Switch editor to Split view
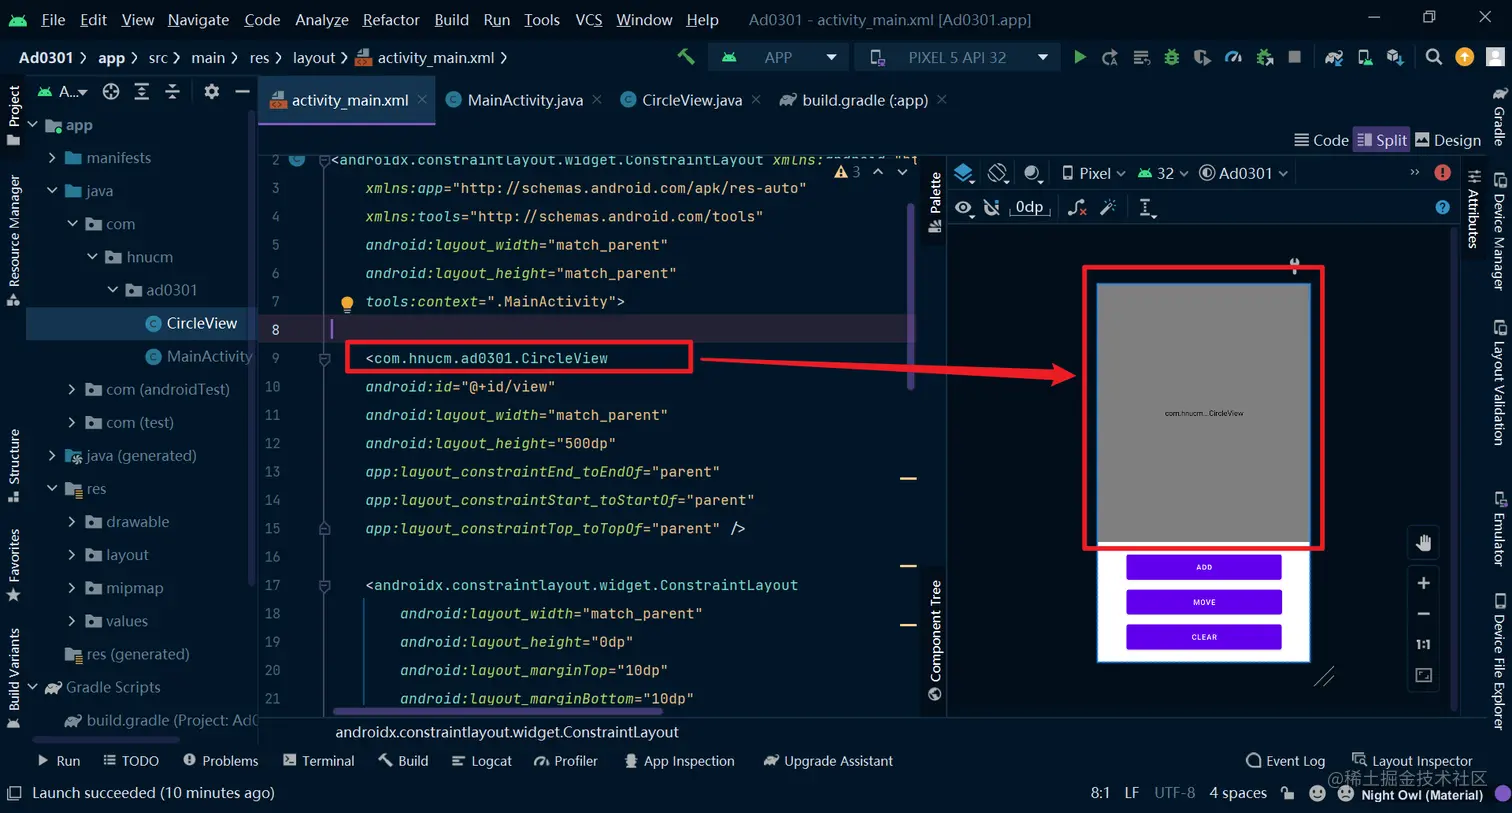This screenshot has width=1512, height=813. 1381,140
